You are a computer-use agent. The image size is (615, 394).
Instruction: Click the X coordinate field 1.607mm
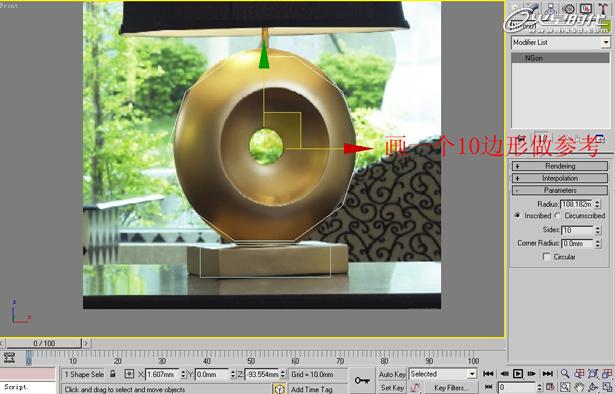162,374
